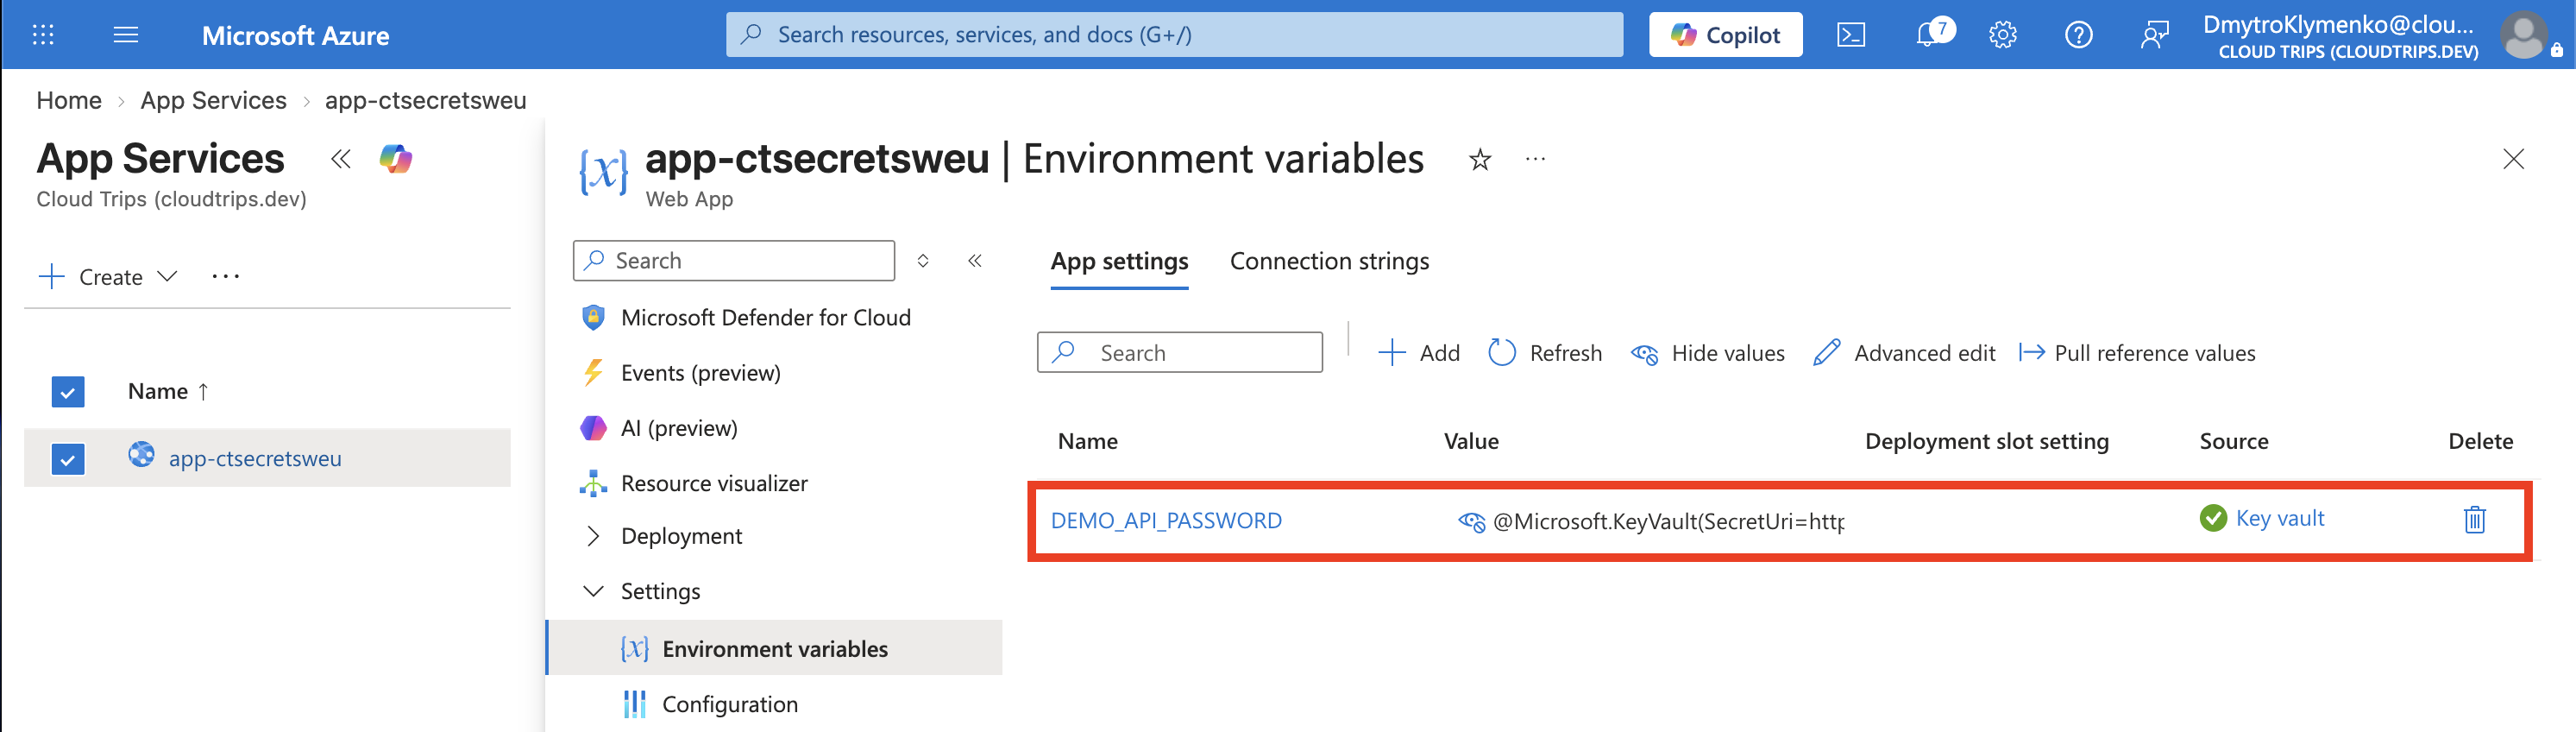Collapse the App Services list pane
The height and width of the screenshot is (732, 2576).
coord(341,159)
